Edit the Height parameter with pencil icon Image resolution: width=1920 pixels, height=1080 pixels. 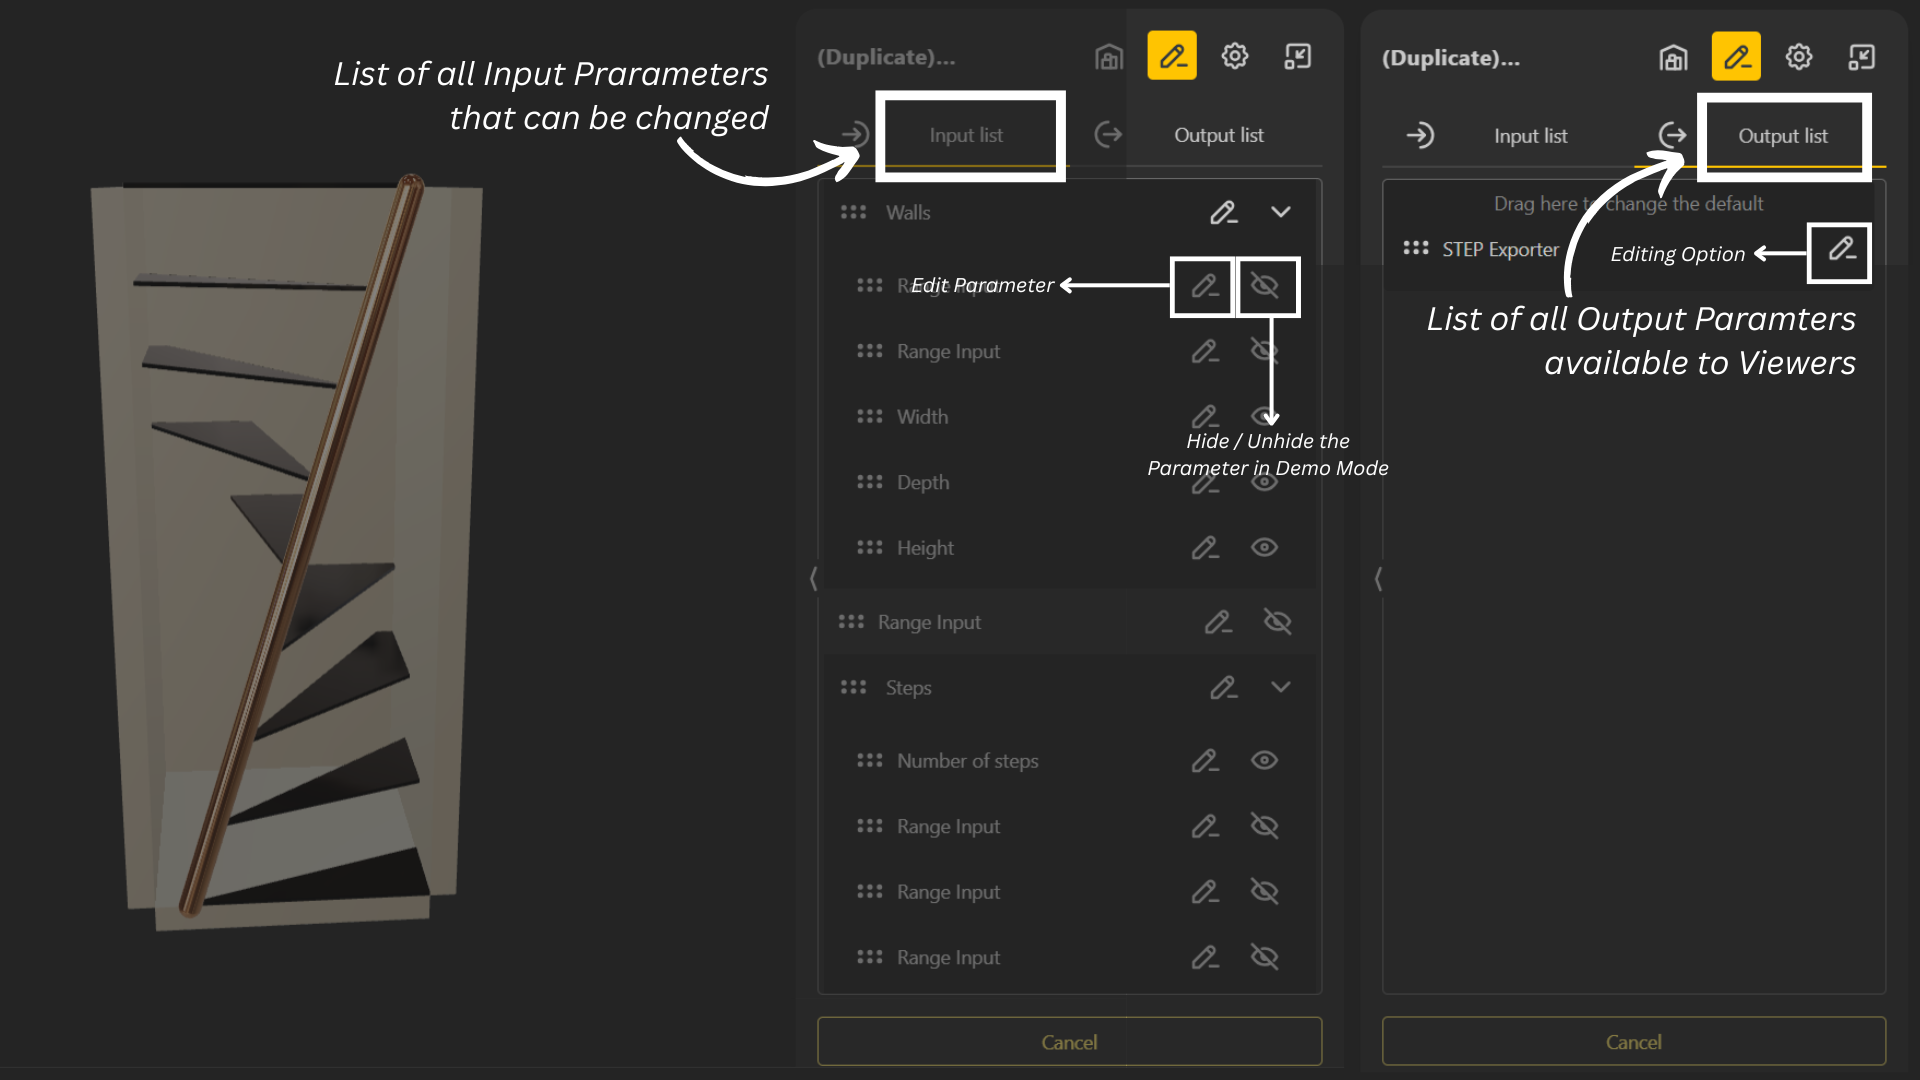click(x=1205, y=548)
